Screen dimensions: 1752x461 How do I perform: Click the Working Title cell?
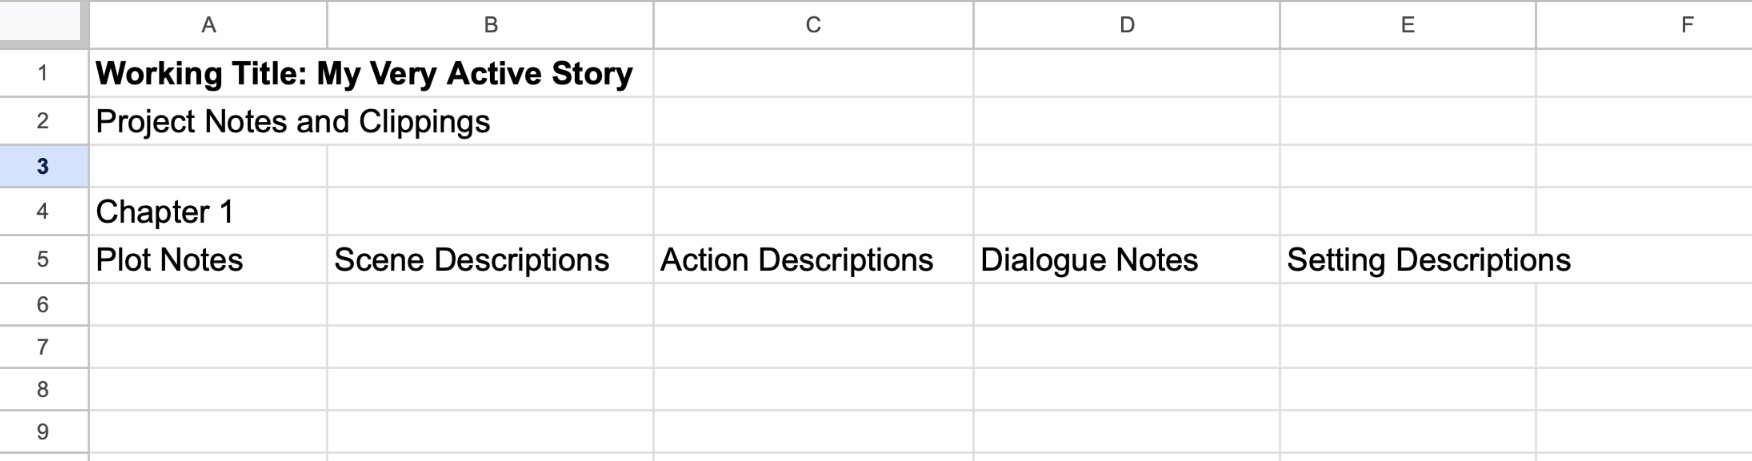pyautogui.click(x=364, y=74)
